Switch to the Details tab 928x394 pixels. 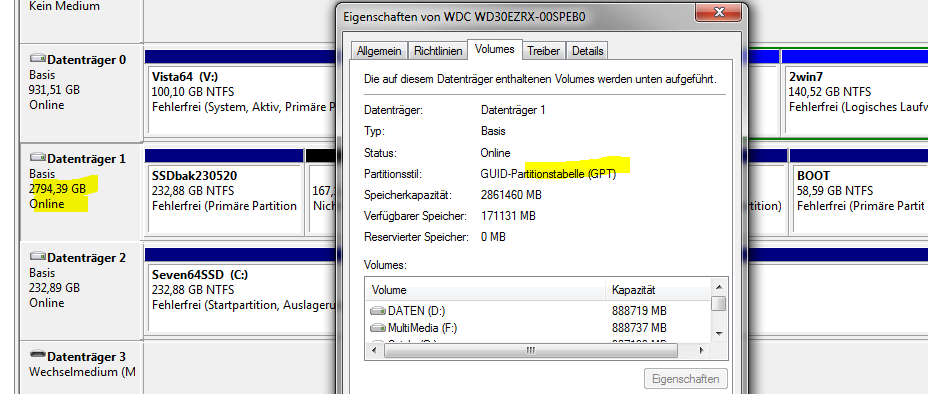pyautogui.click(x=587, y=51)
